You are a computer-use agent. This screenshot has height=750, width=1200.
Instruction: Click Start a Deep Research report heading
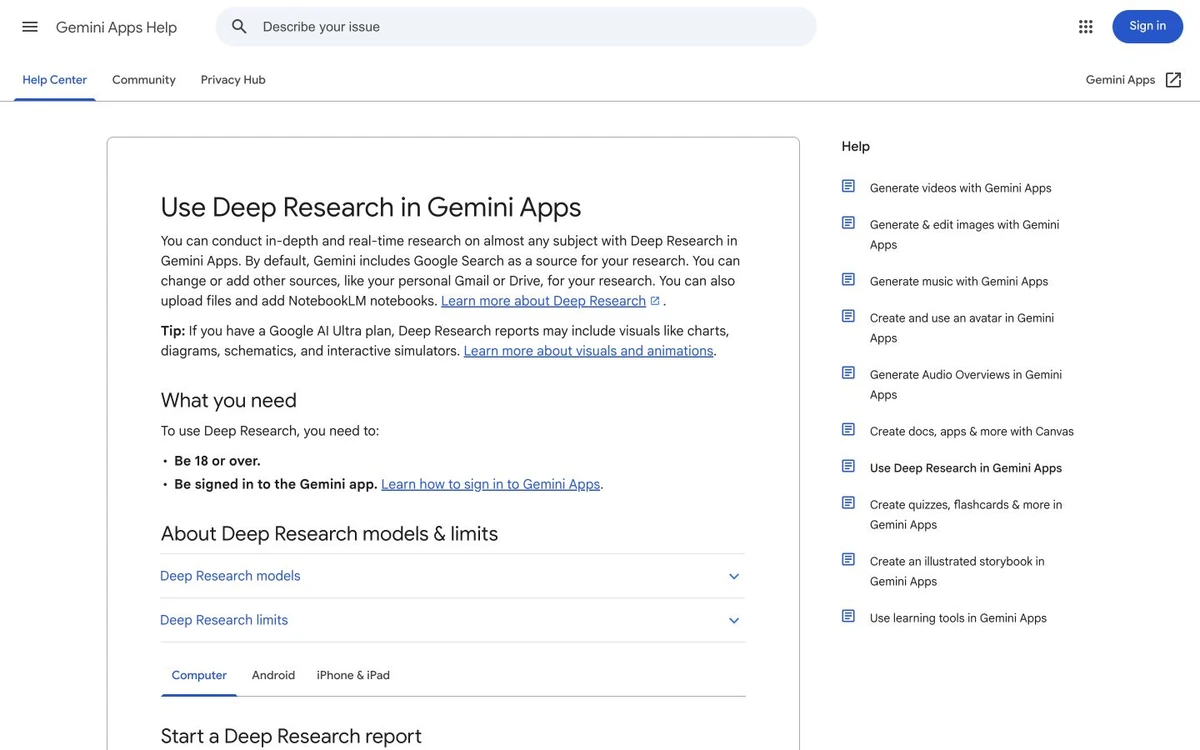click(x=291, y=736)
